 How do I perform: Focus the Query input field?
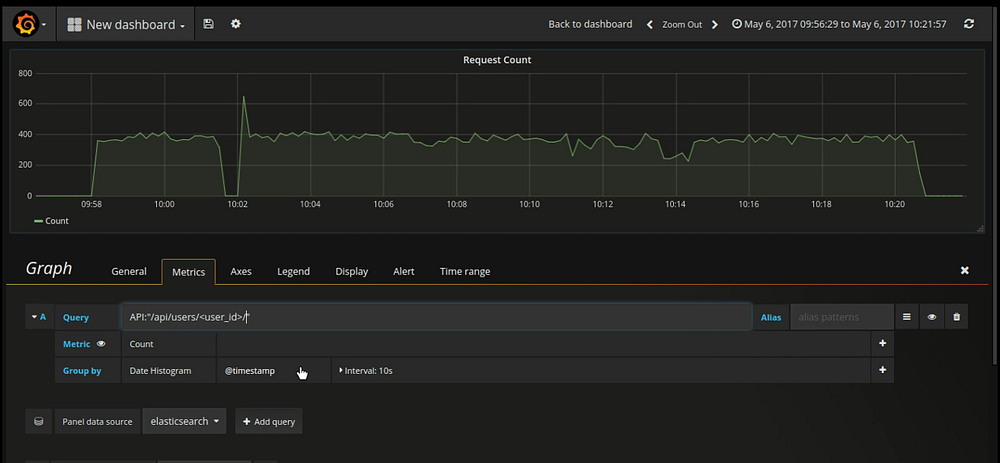[x=436, y=317]
